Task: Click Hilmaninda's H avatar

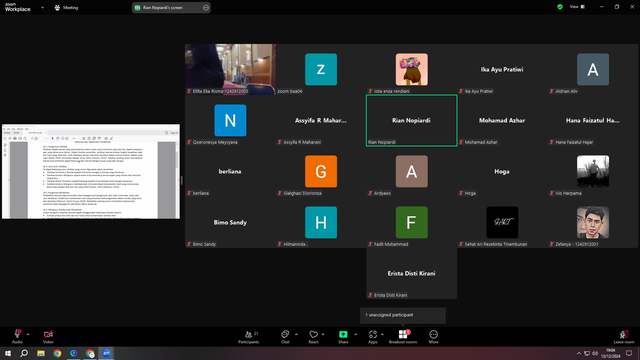Action: [x=321, y=222]
